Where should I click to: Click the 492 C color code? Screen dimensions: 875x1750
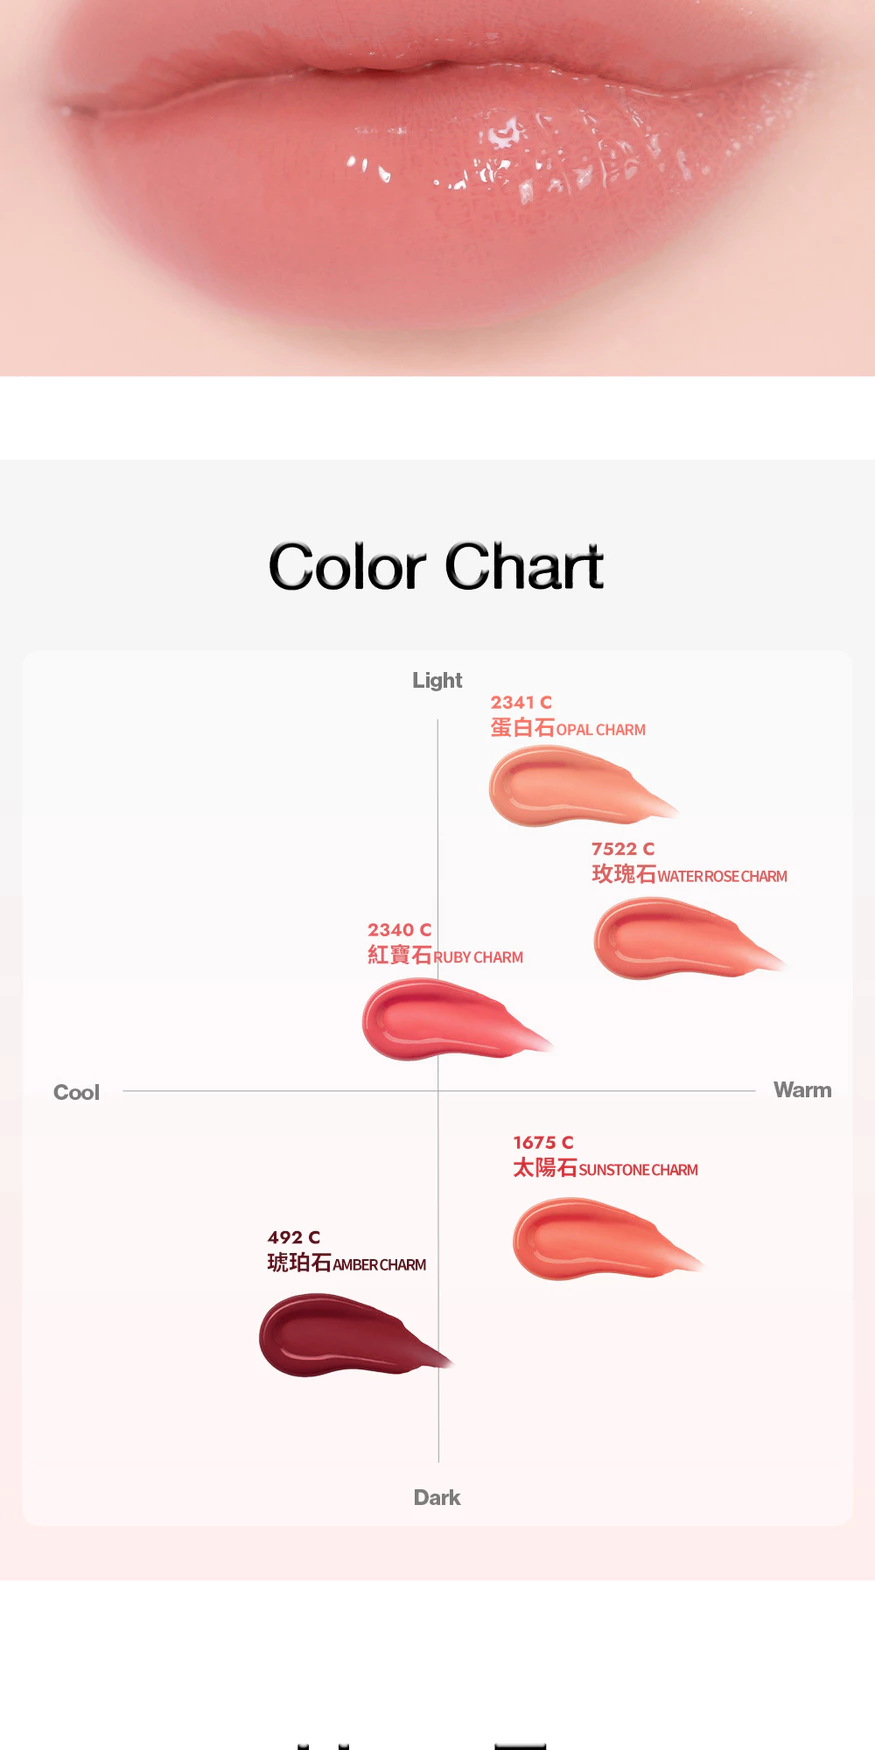click(x=294, y=1238)
